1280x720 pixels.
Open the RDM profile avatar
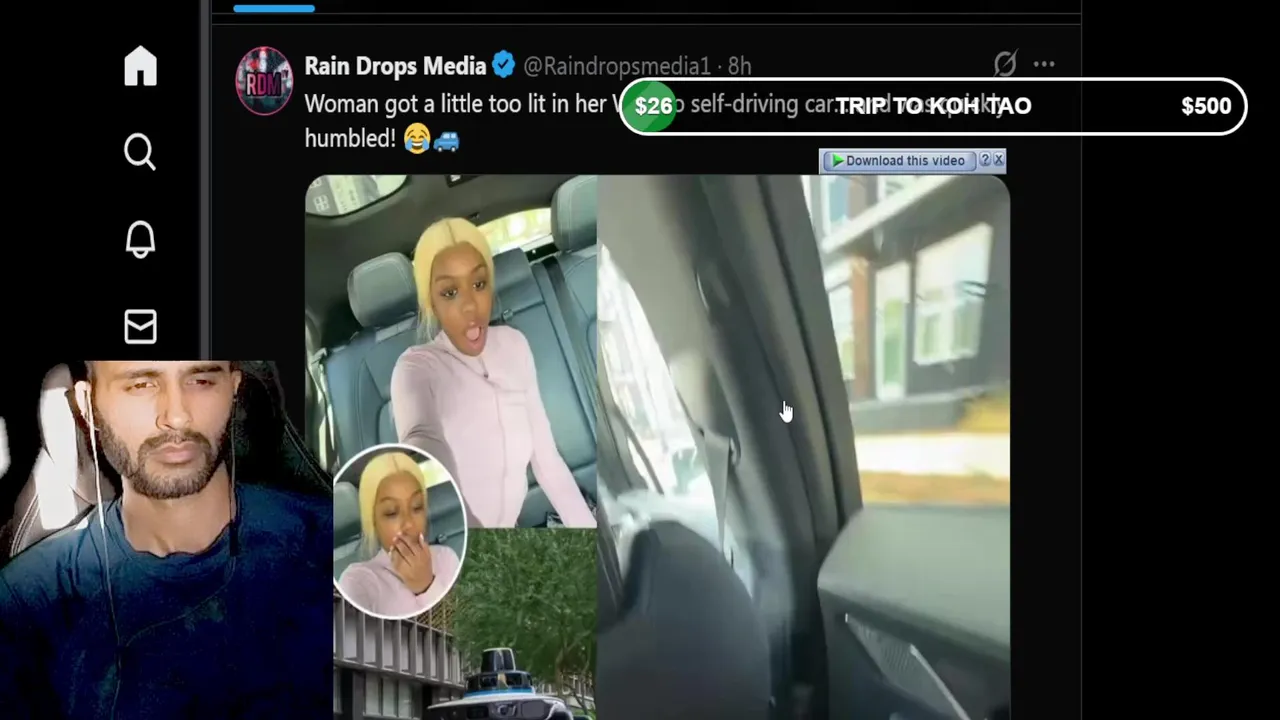pyautogui.click(x=264, y=80)
